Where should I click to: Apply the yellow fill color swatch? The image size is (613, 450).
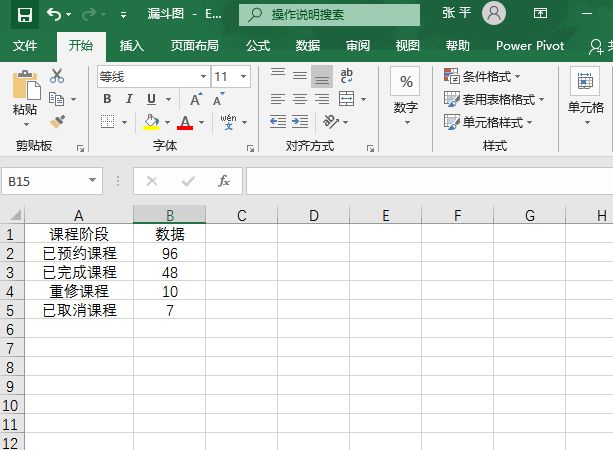tap(151, 122)
